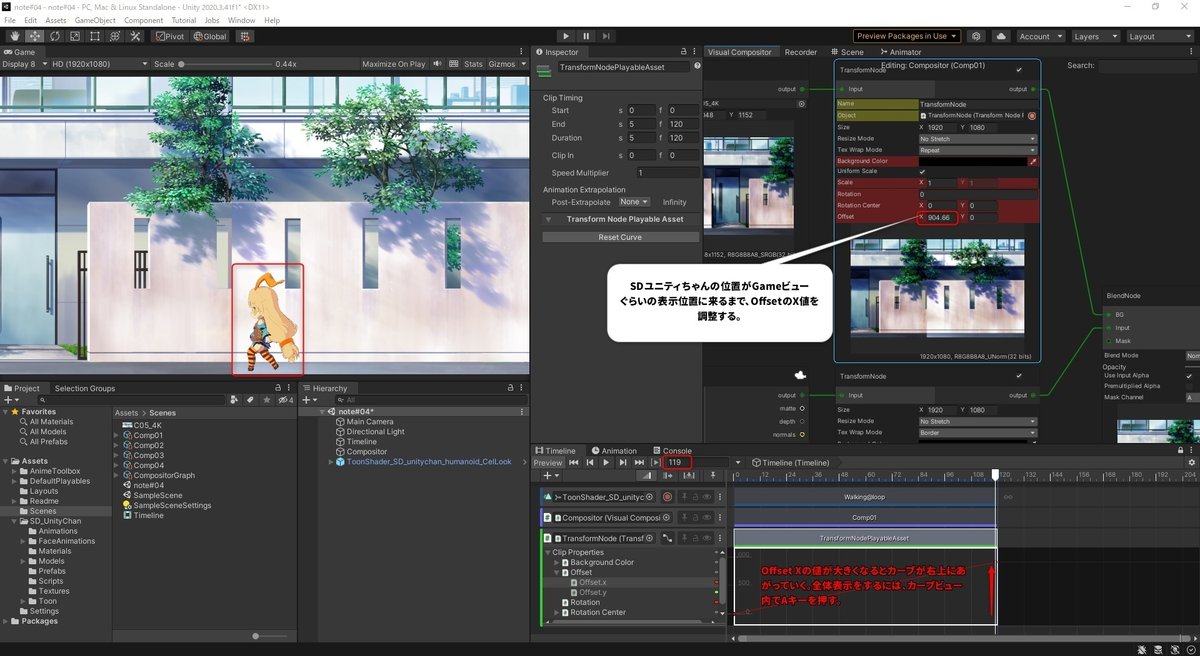Image resolution: width=1200 pixels, height=656 pixels.
Task: Step to previous frame in Timeline
Action: click(590, 462)
